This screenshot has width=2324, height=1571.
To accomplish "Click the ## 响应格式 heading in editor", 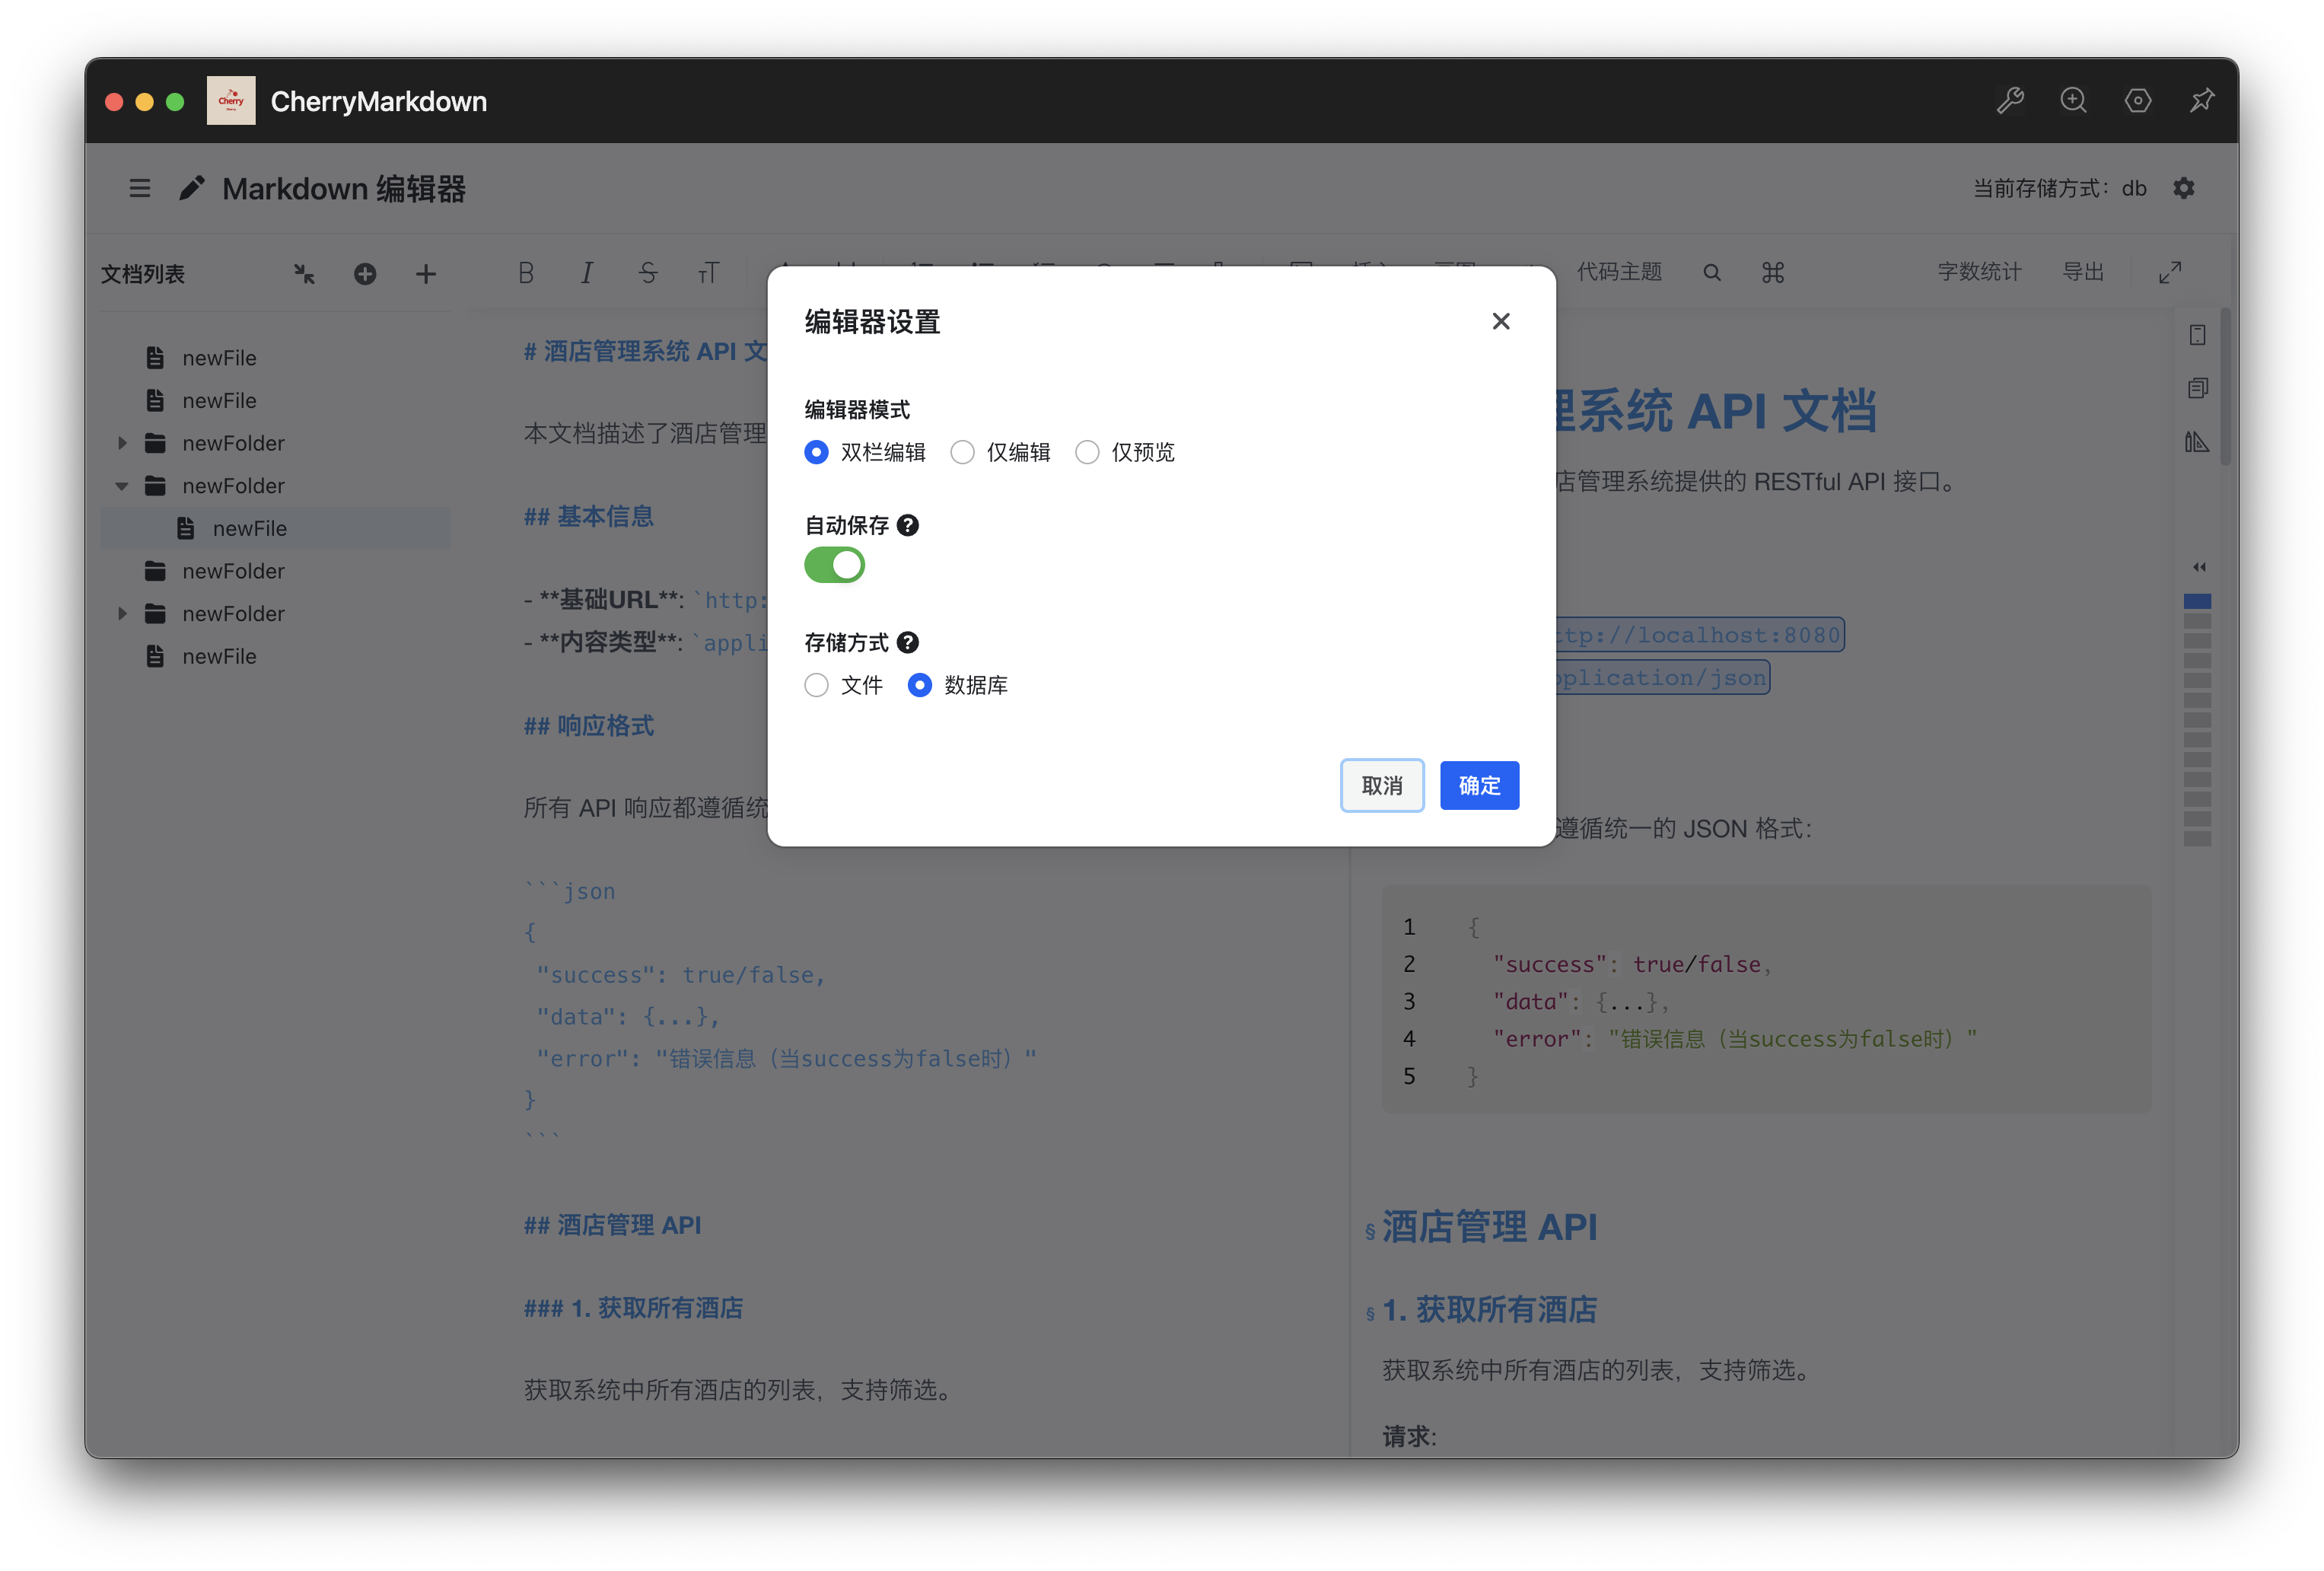I will 589,726.
